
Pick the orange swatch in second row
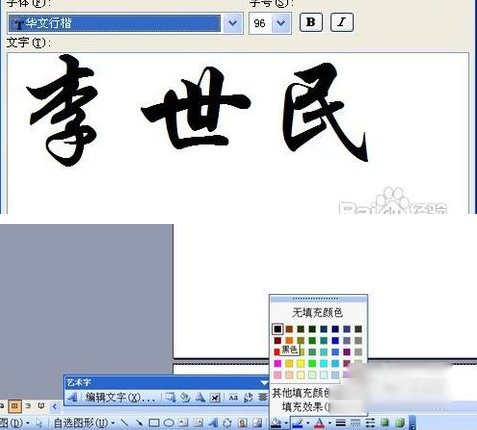[289, 341]
